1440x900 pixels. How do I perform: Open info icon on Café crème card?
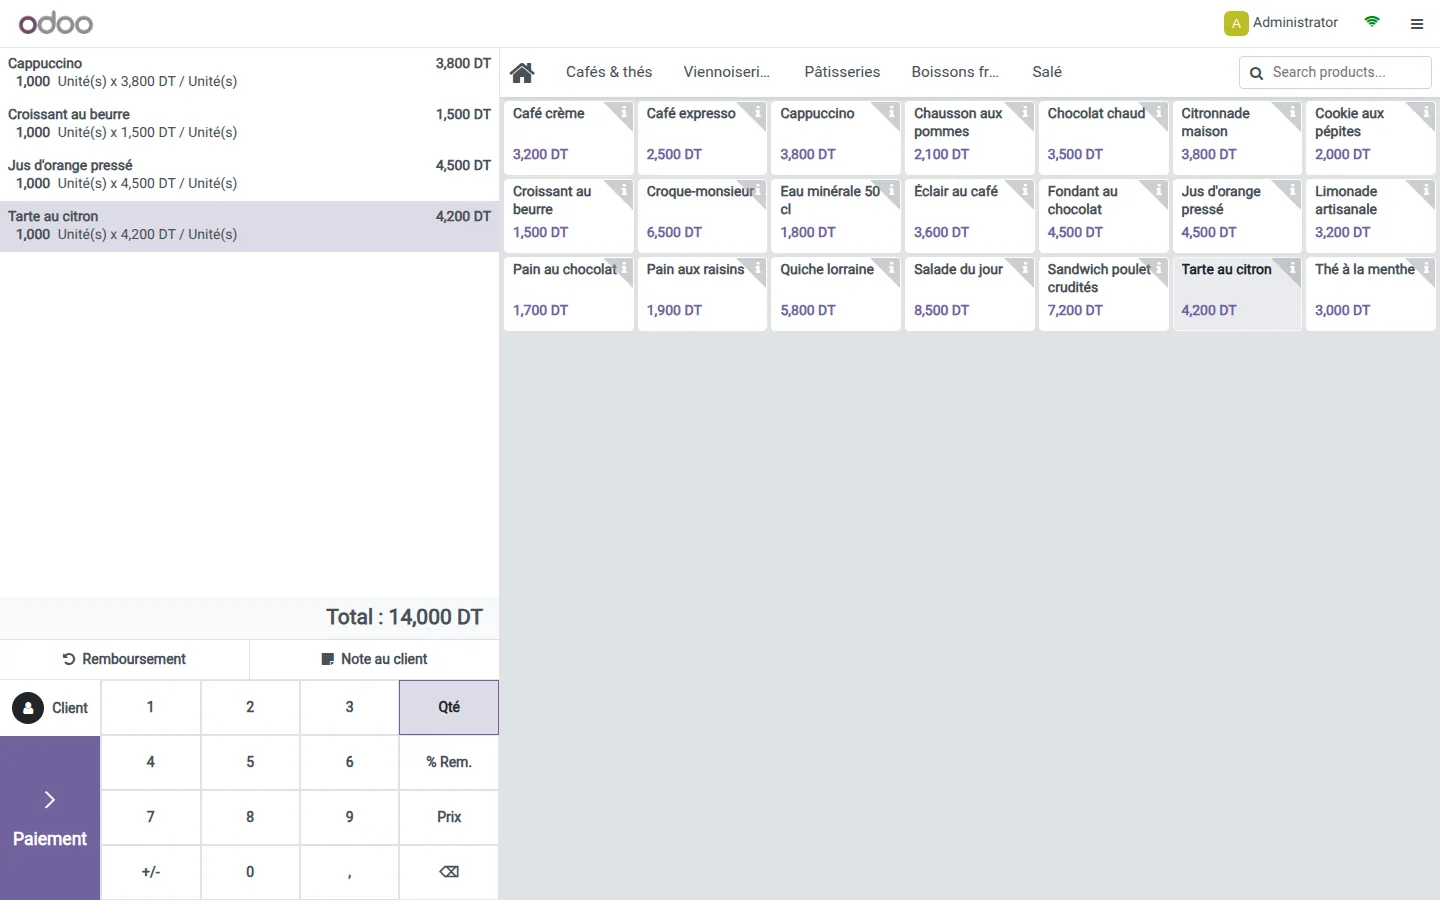tap(624, 112)
